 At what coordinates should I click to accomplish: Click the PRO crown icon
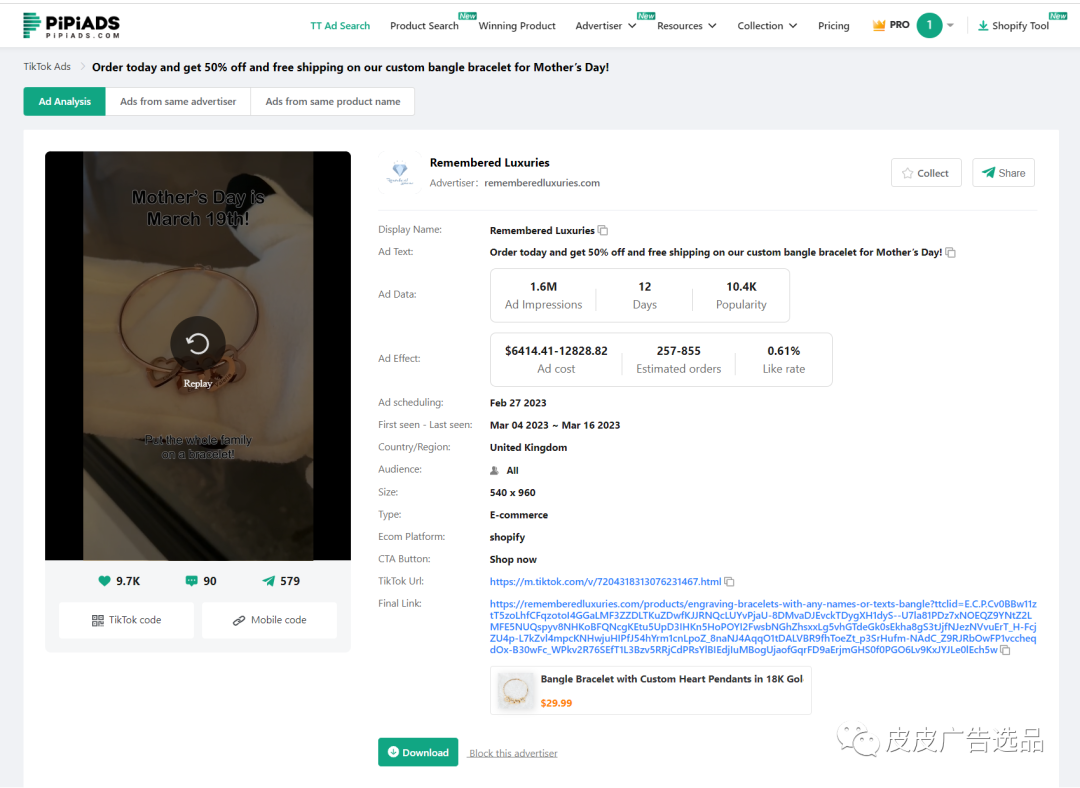tap(879, 25)
